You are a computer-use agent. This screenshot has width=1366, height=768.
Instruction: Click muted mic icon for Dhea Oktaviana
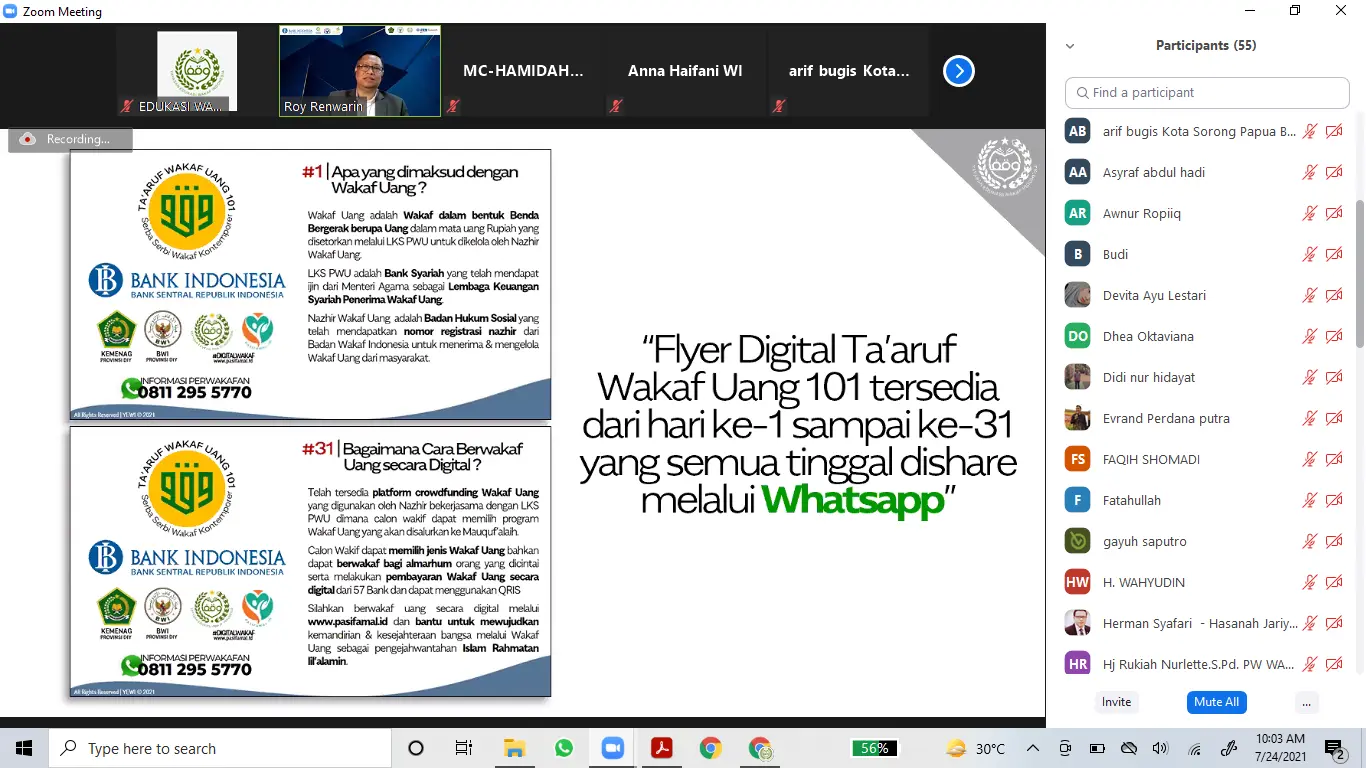coord(1309,336)
